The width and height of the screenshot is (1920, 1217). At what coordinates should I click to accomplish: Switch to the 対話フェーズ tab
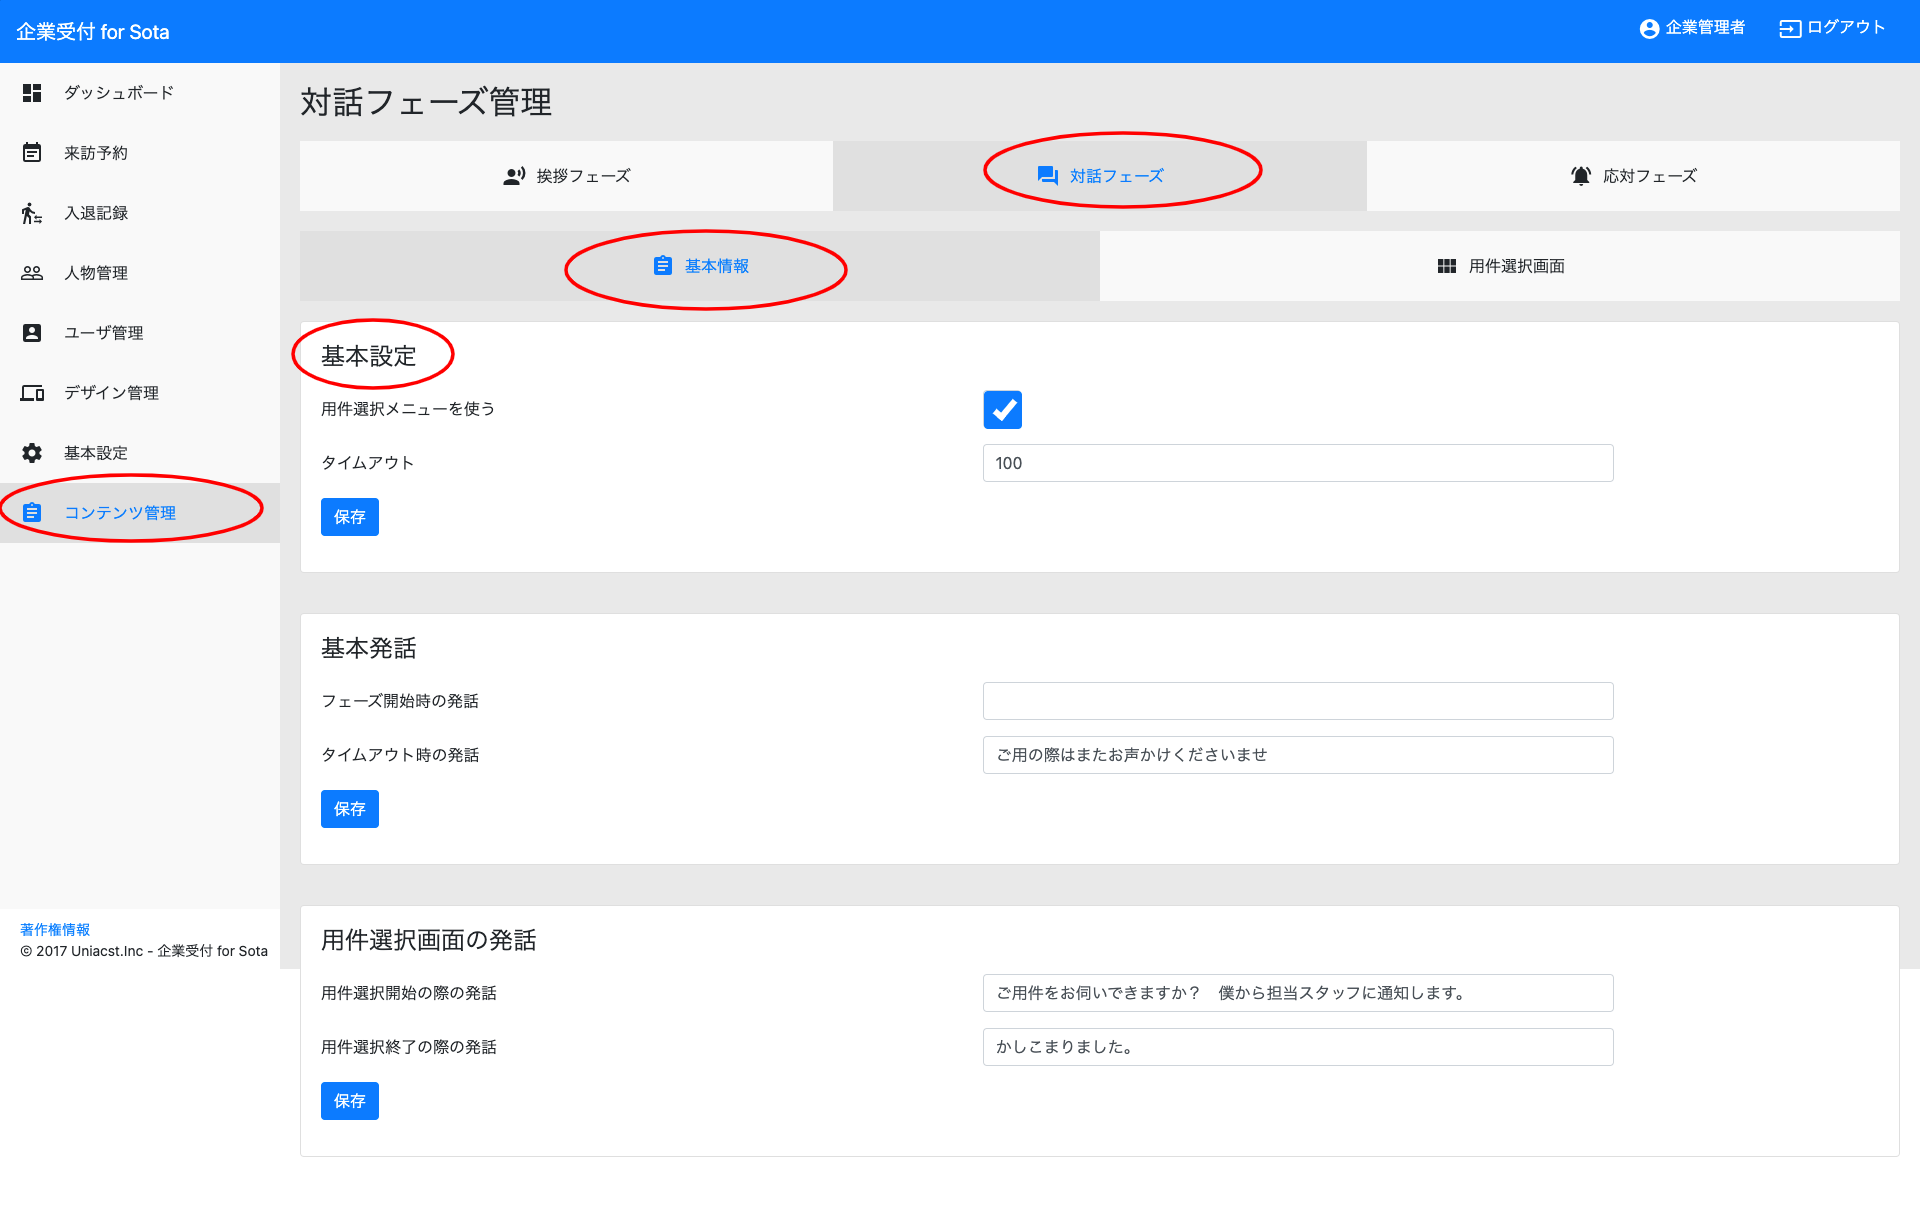(1100, 176)
